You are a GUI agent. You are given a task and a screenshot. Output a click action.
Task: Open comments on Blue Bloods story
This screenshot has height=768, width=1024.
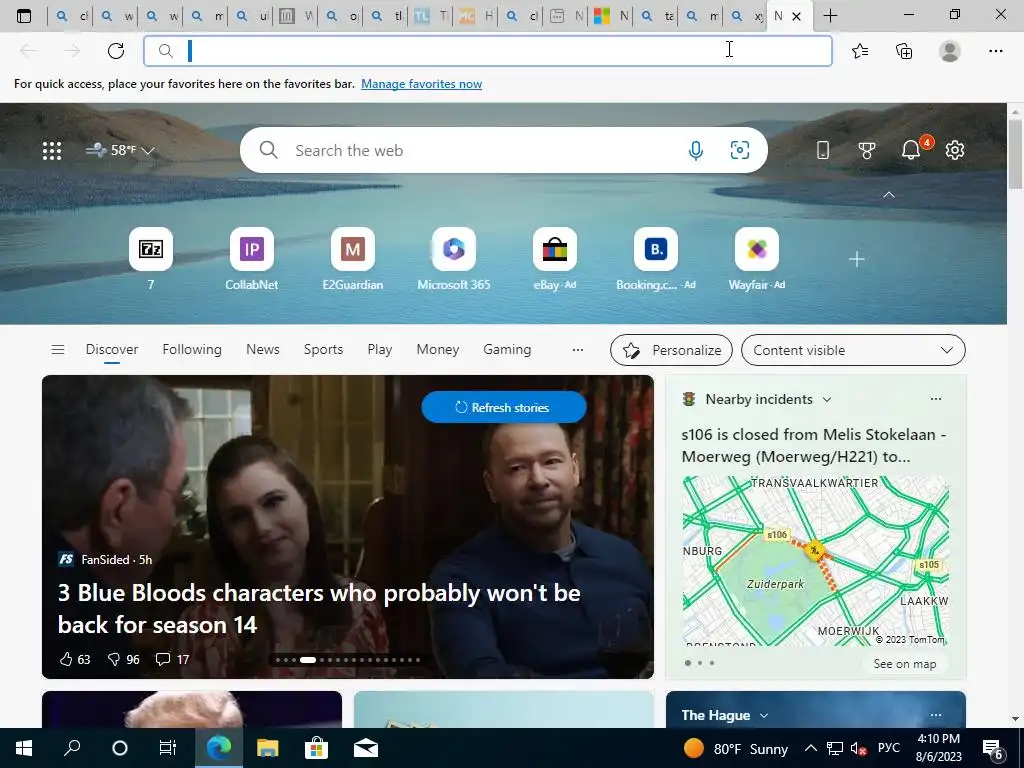[172, 660]
